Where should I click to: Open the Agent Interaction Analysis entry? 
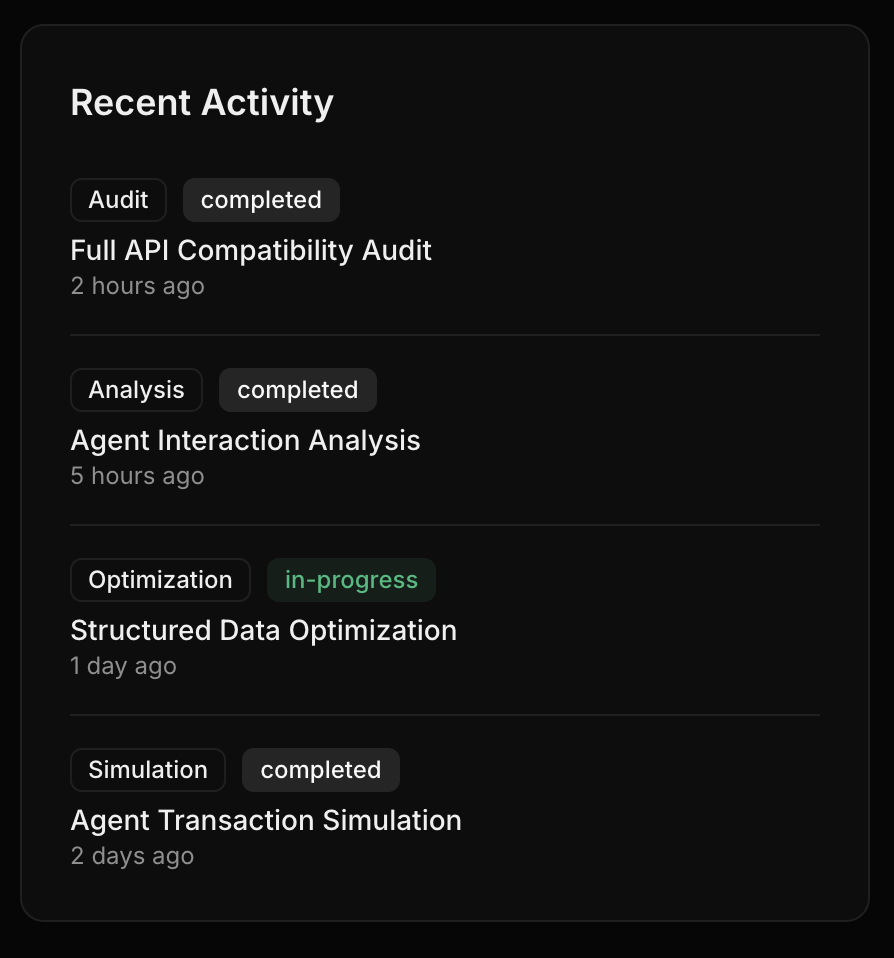pos(245,440)
